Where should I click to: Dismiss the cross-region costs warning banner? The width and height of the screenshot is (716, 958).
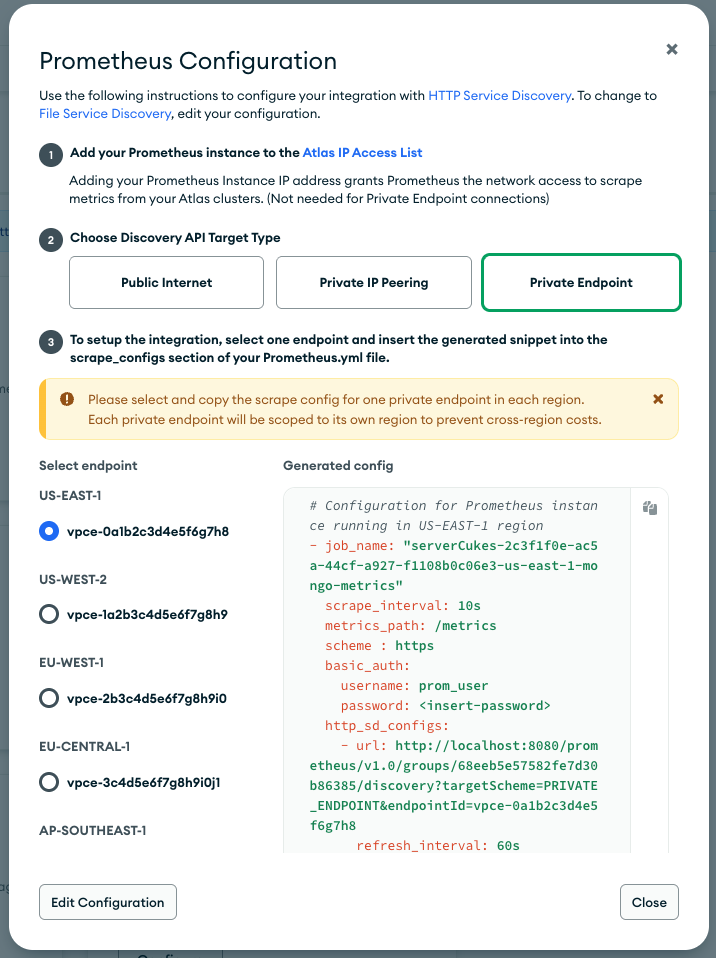click(658, 398)
